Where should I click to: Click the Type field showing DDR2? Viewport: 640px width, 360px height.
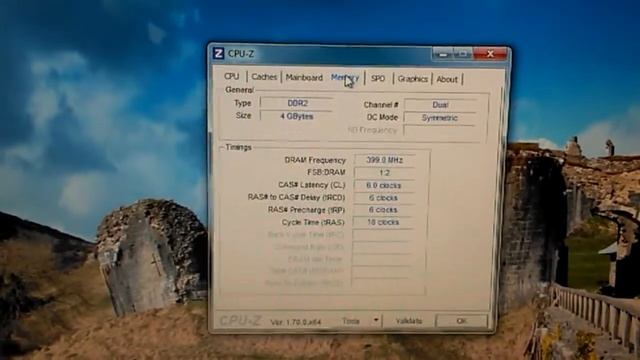tap(297, 103)
